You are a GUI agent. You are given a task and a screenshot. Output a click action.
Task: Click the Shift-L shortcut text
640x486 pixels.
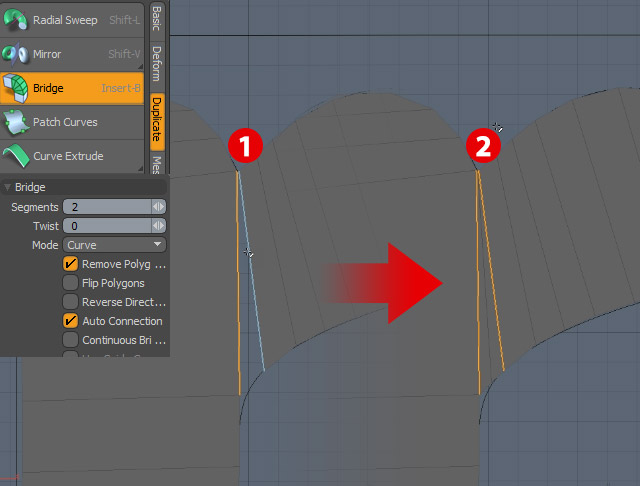pyautogui.click(x=124, y=20)
